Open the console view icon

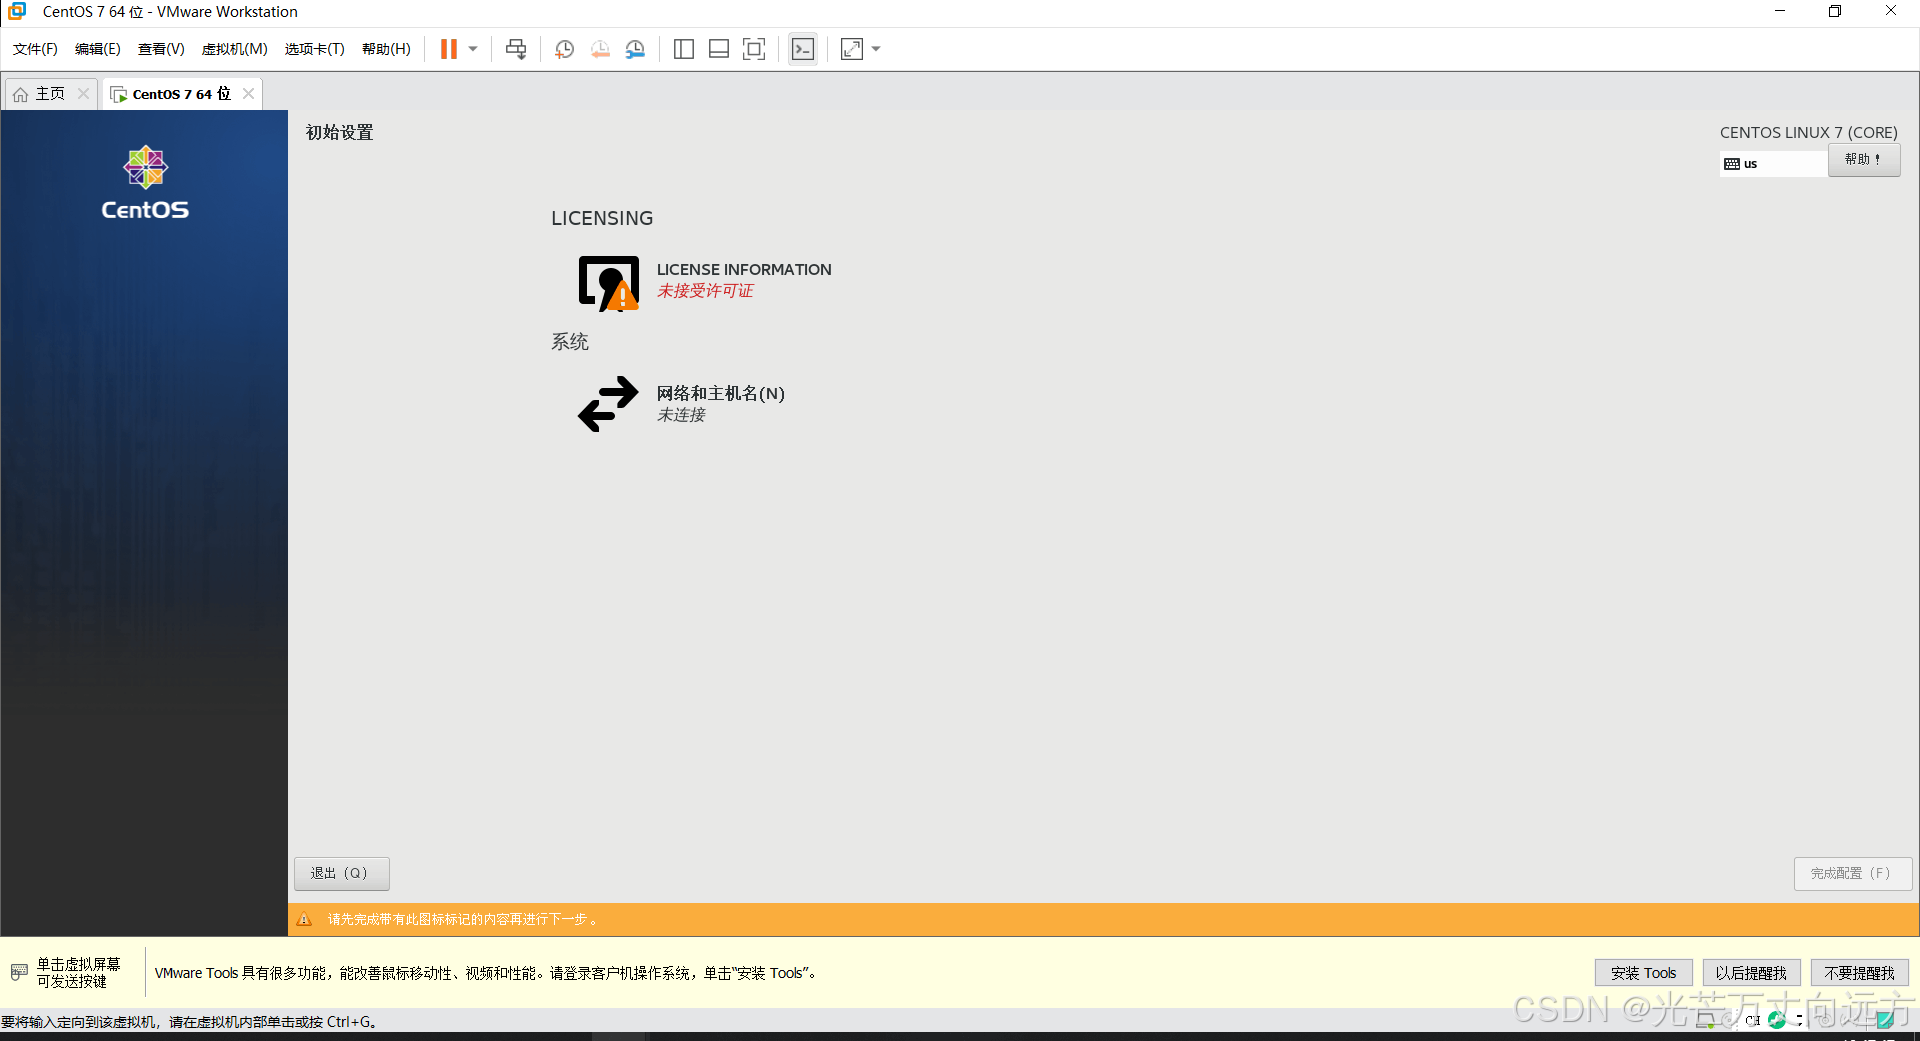click(x=803, y=49)
